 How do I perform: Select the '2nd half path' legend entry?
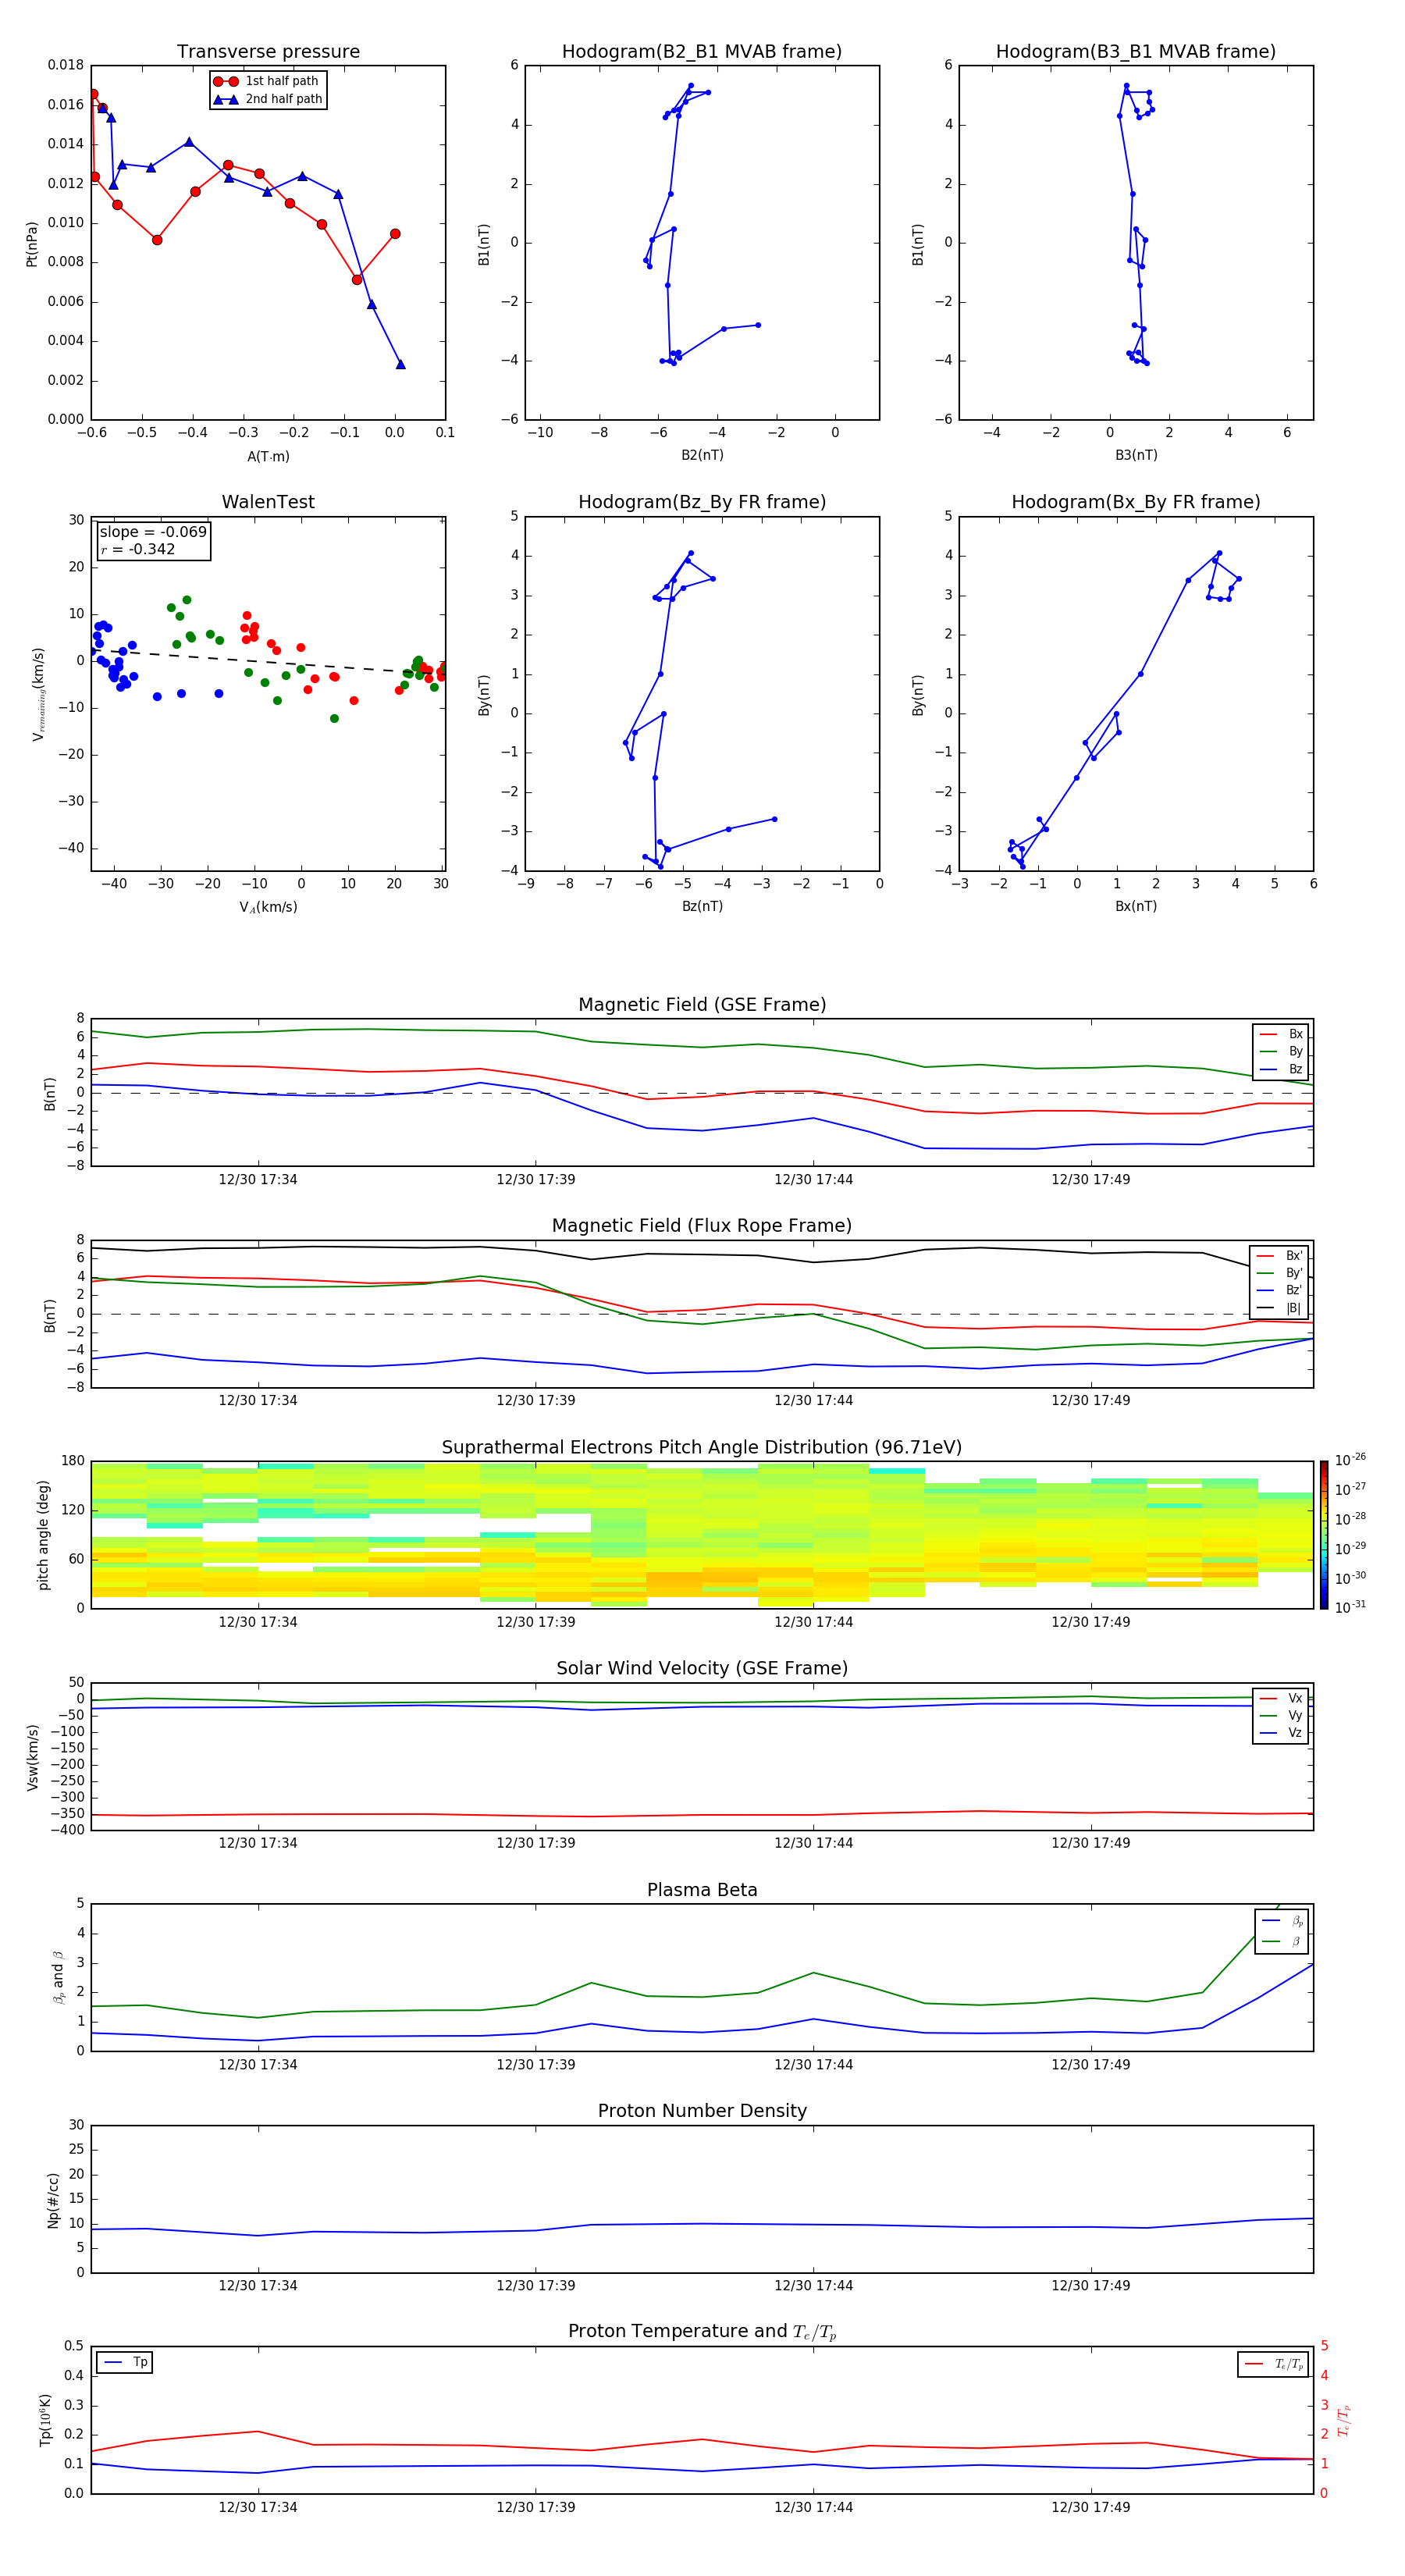coord(268,99)
